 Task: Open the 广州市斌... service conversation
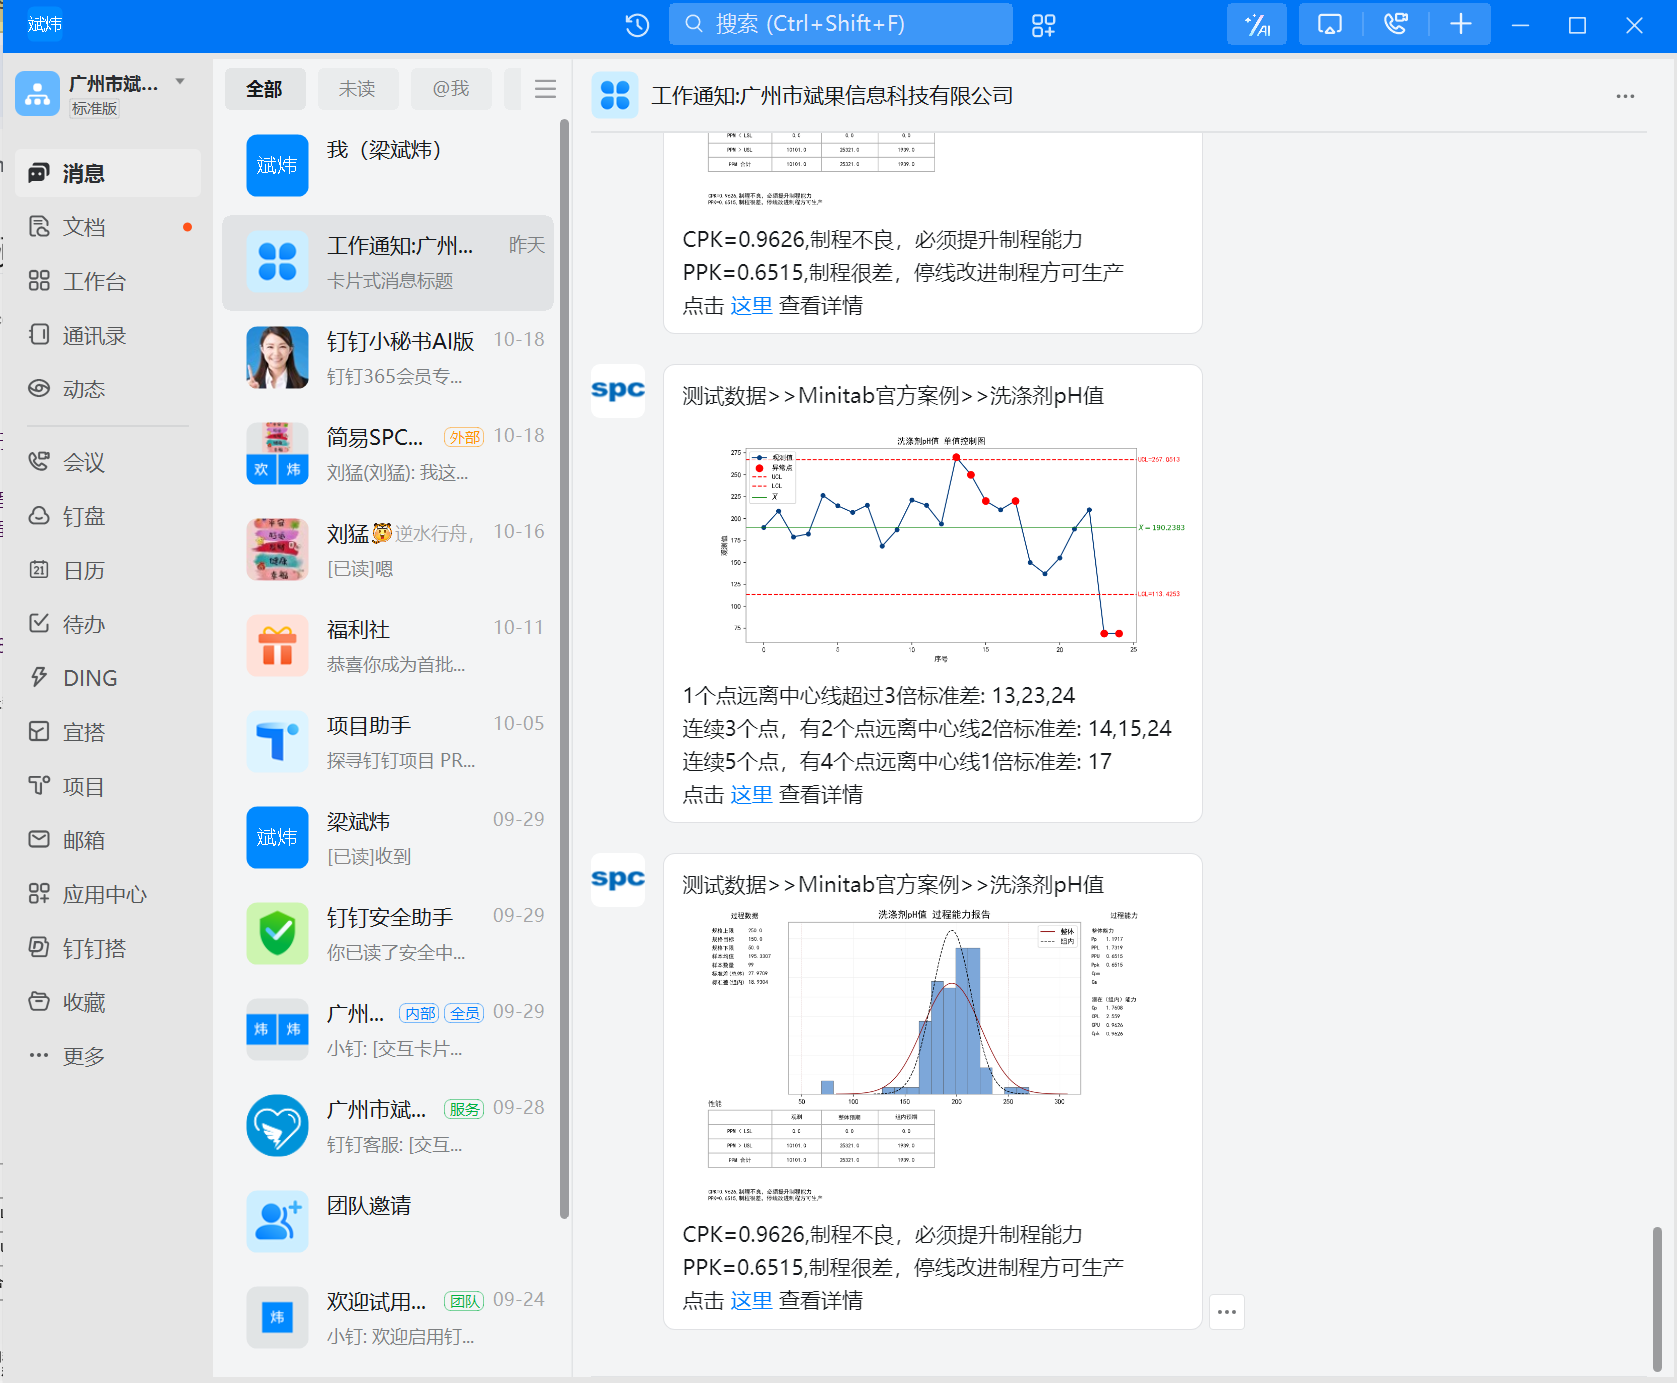tap(388, 1126)
